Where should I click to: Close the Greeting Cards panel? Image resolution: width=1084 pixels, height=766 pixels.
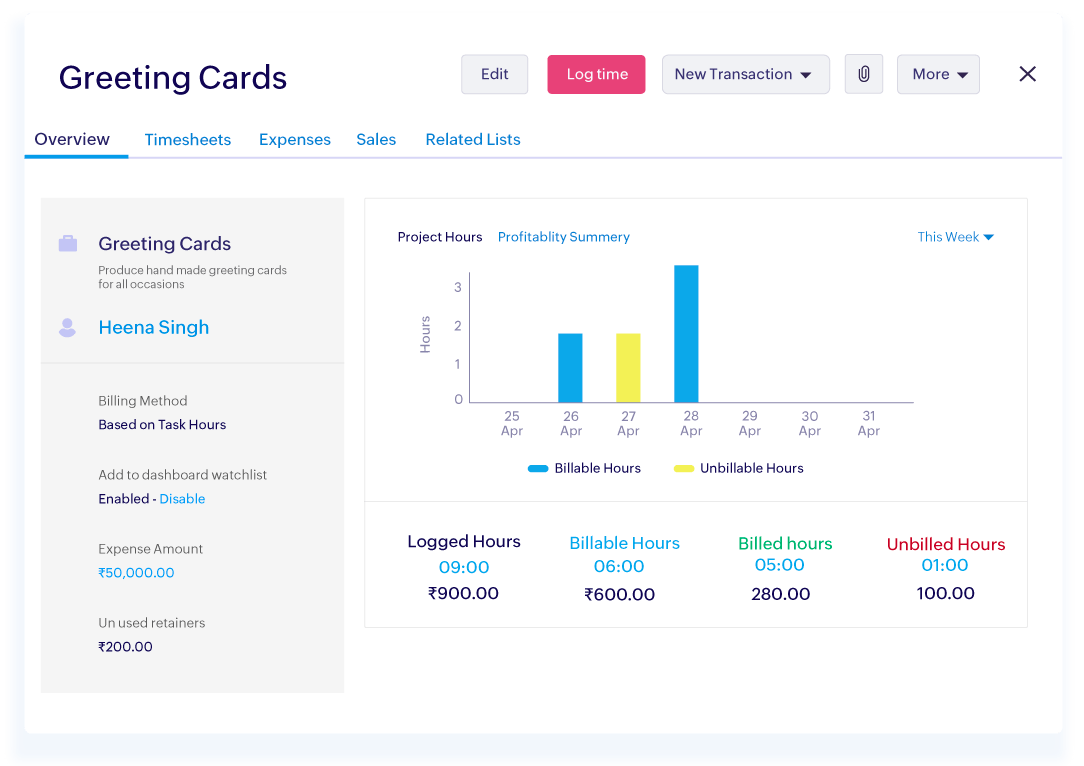coord(1027,73)
